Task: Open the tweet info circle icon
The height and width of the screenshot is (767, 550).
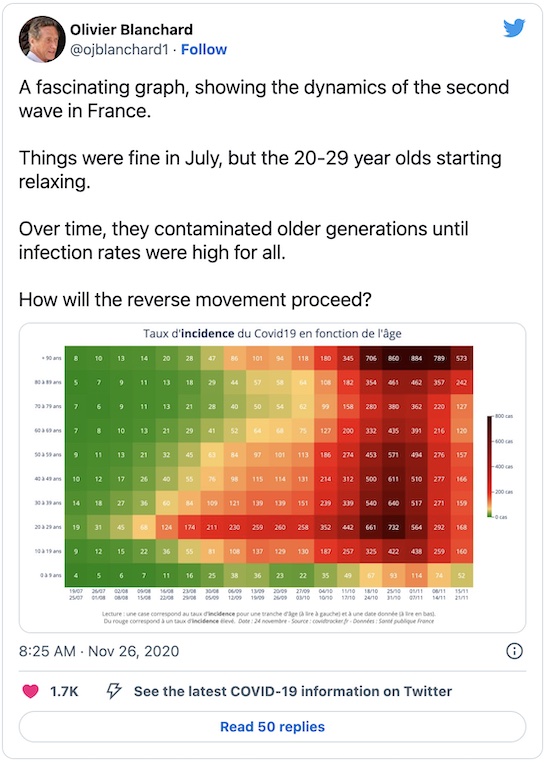Action: coord(514,651)
